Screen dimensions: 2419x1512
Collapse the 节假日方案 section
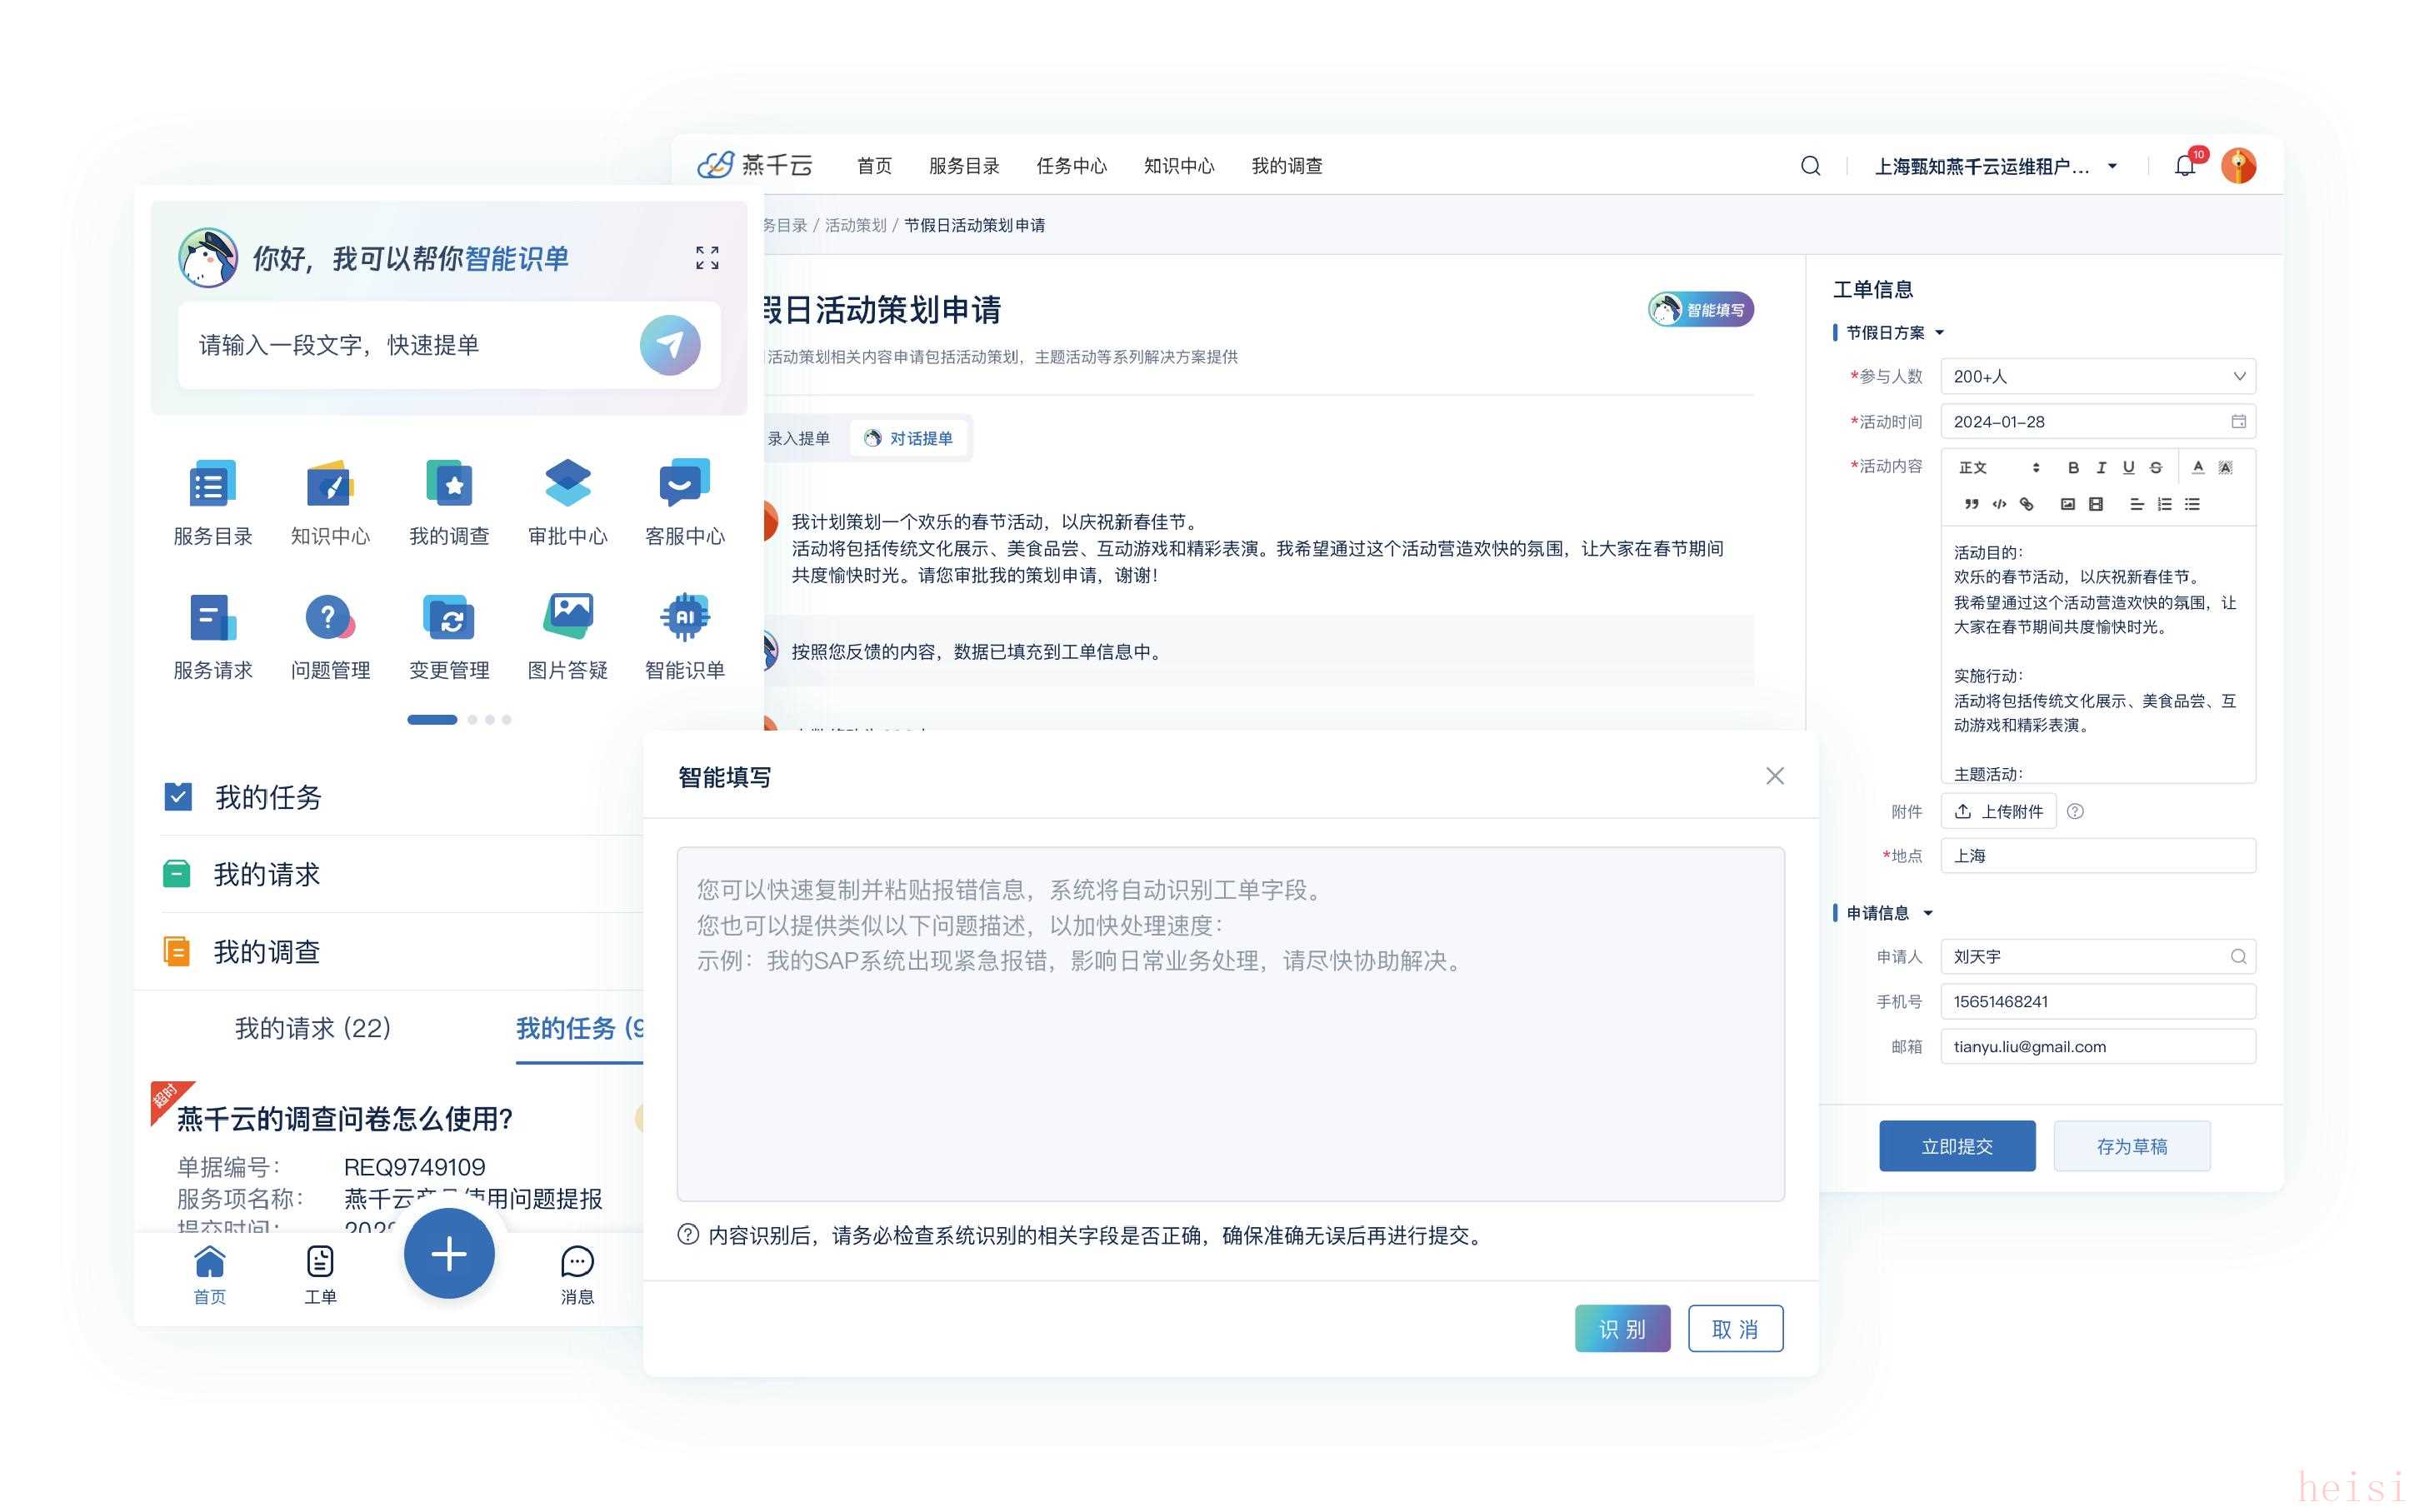coord(1939,332)
